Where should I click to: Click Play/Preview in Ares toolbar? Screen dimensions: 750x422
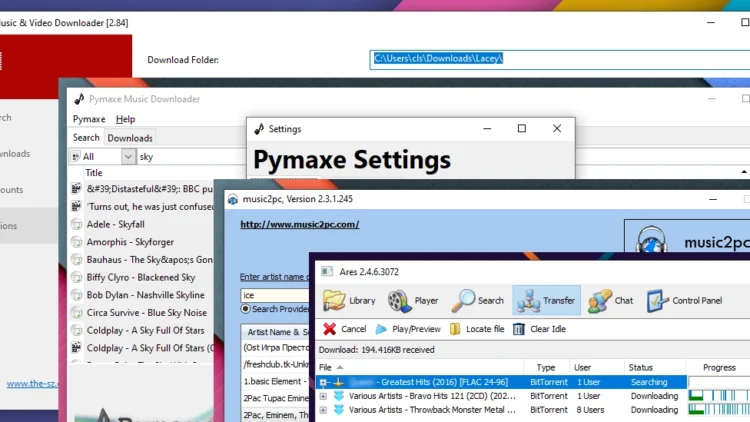point(409,329)
